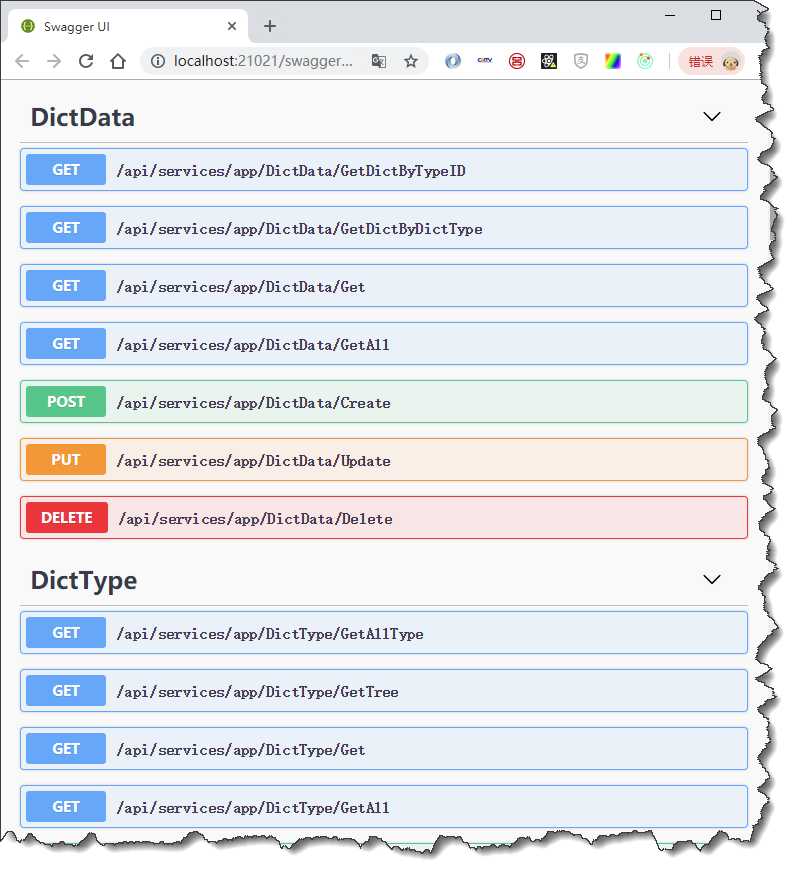Expand GET /api/services/app/DictType/Get operation
Image resolution: width=800 pixels, height=874 pixels.
384,749
